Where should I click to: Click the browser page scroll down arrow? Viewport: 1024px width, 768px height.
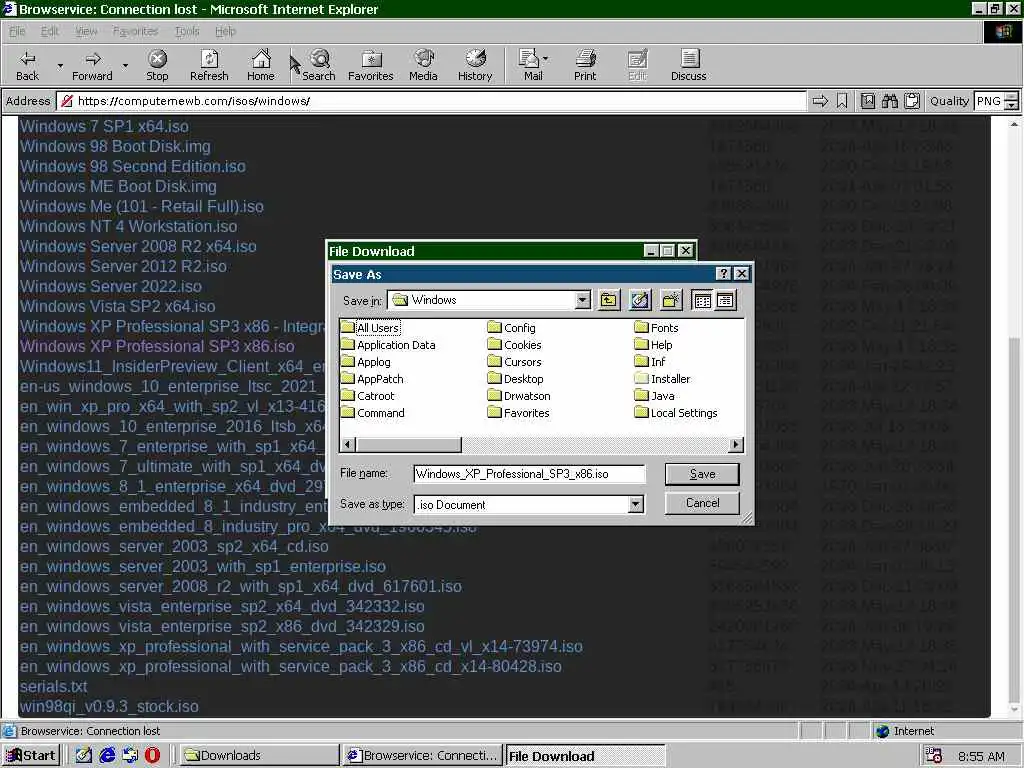[x=1014, y=710]
